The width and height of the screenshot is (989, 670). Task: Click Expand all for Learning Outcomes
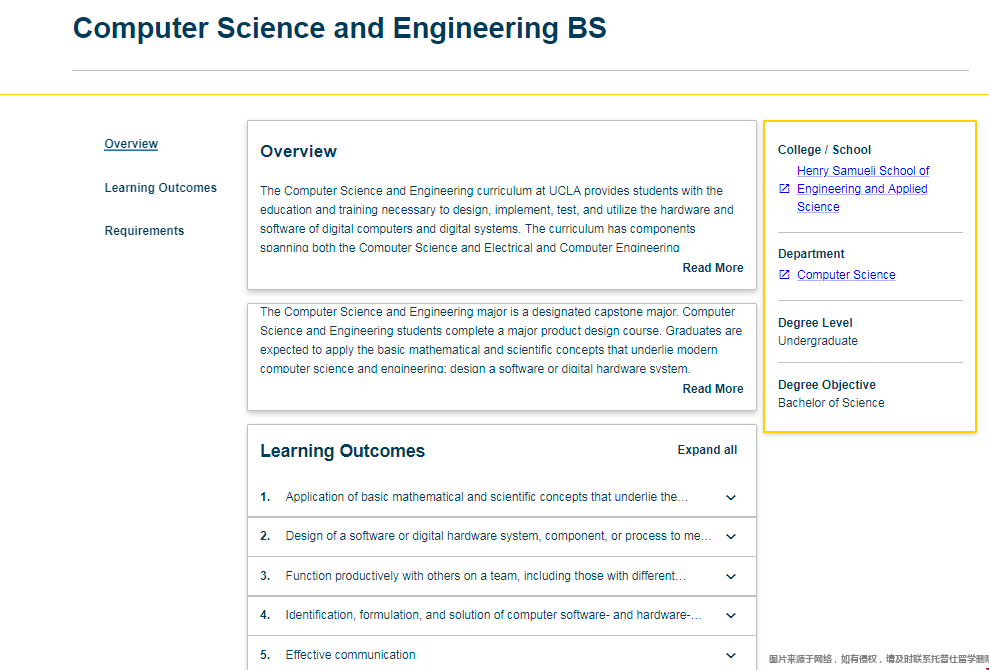point(707,450)
